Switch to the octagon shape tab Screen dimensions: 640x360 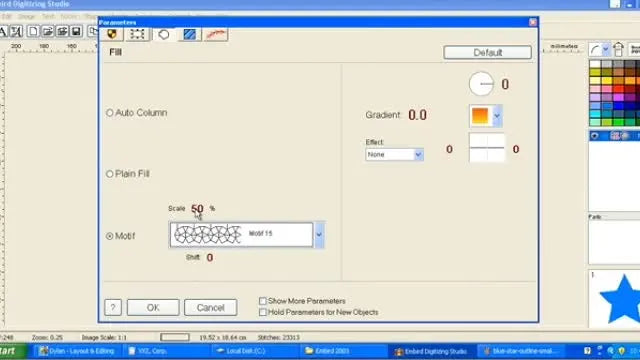click(x=164, y=34)
